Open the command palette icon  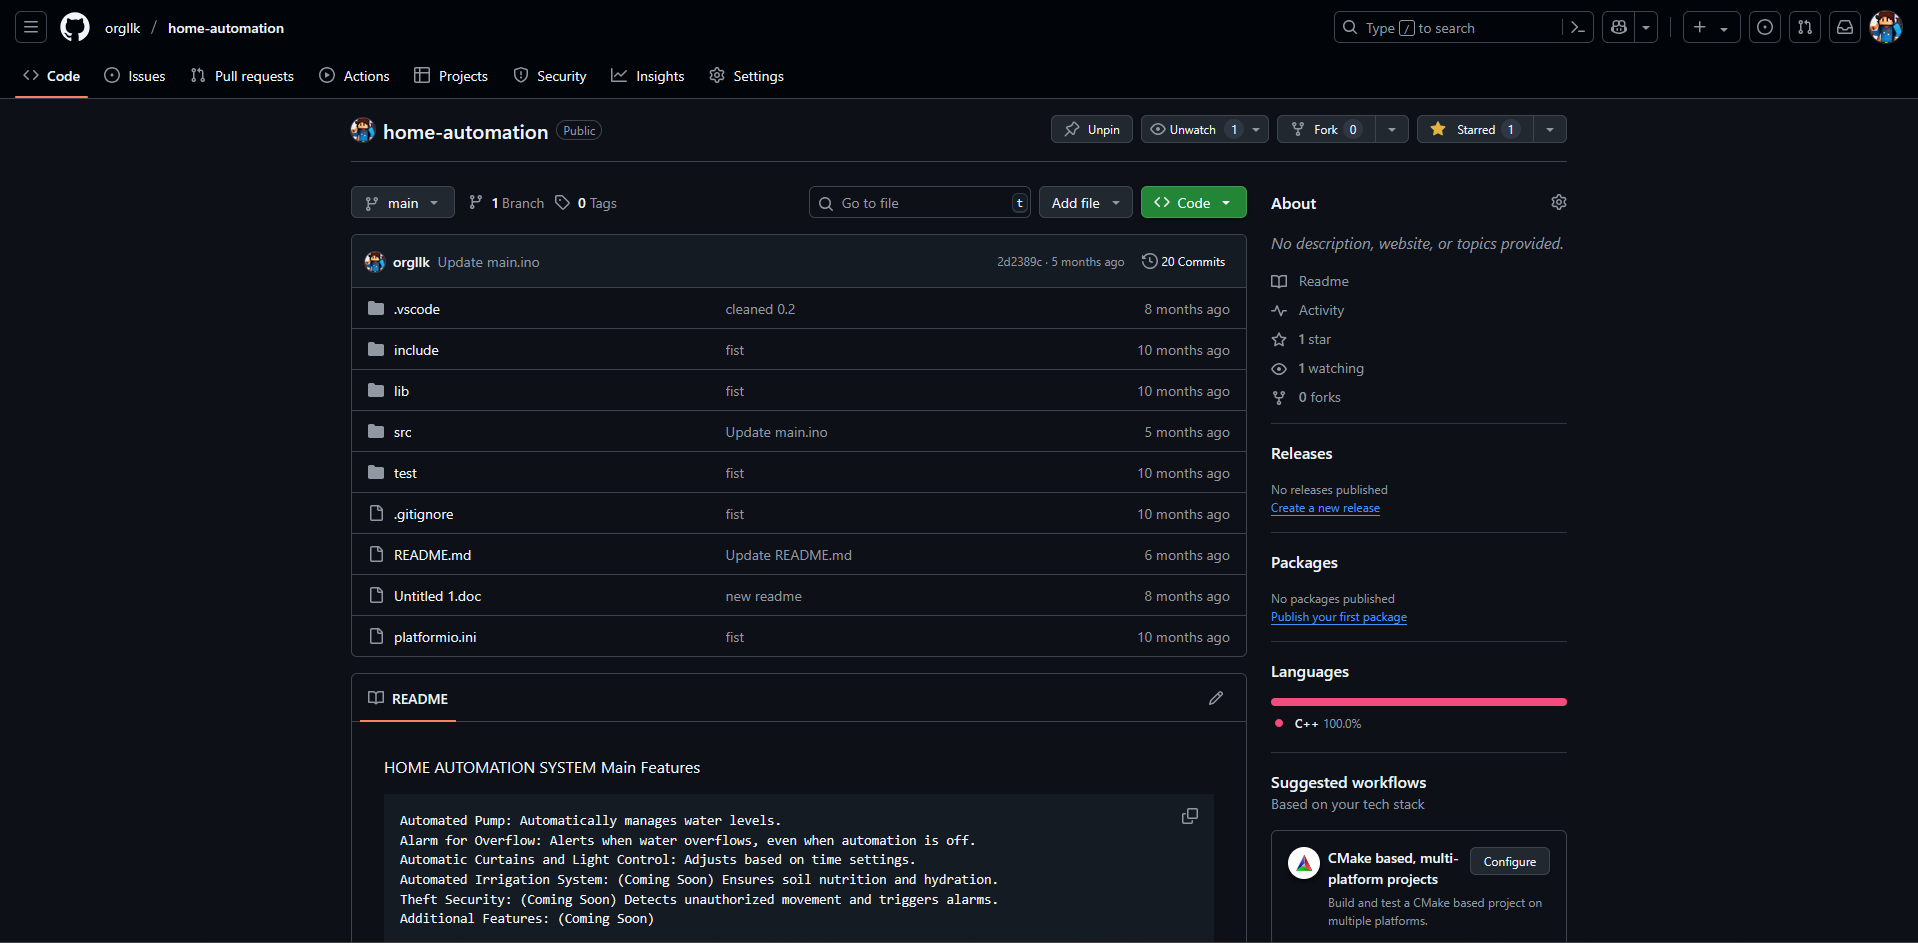point(1578,28)
